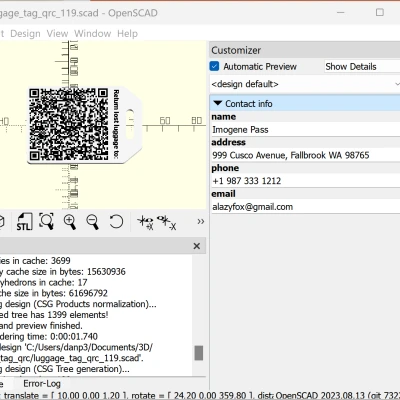Viewport: 400px width, 400px height.
Task: Click the left (-X) view axis icon
Action: click(x=166, y=222)
